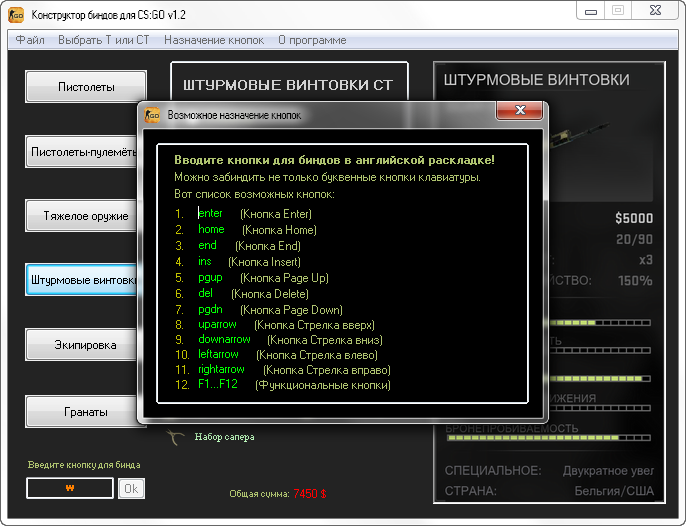Open the Файл menu
Image resolution: width=686 pixels, height=526 pixels.
[30, 40]
